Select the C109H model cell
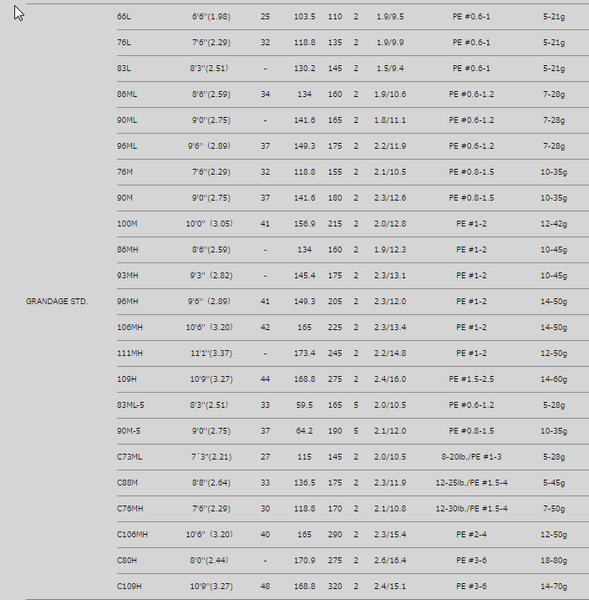Image resolution: width=589 pixels, height=600 pixels. (x=129, y=586)
